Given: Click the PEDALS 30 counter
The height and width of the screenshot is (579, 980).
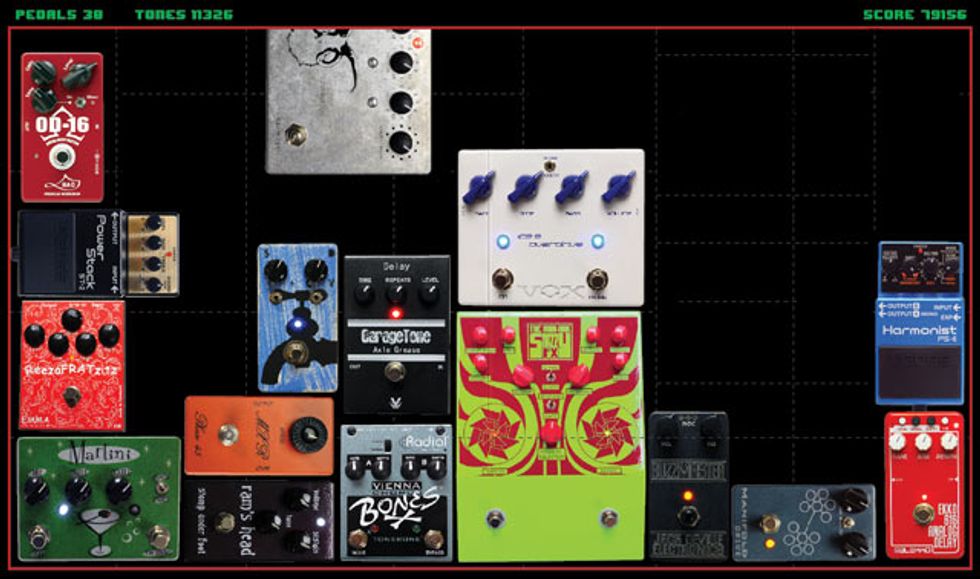Looking at the screenshot, I should coord(59,15).
